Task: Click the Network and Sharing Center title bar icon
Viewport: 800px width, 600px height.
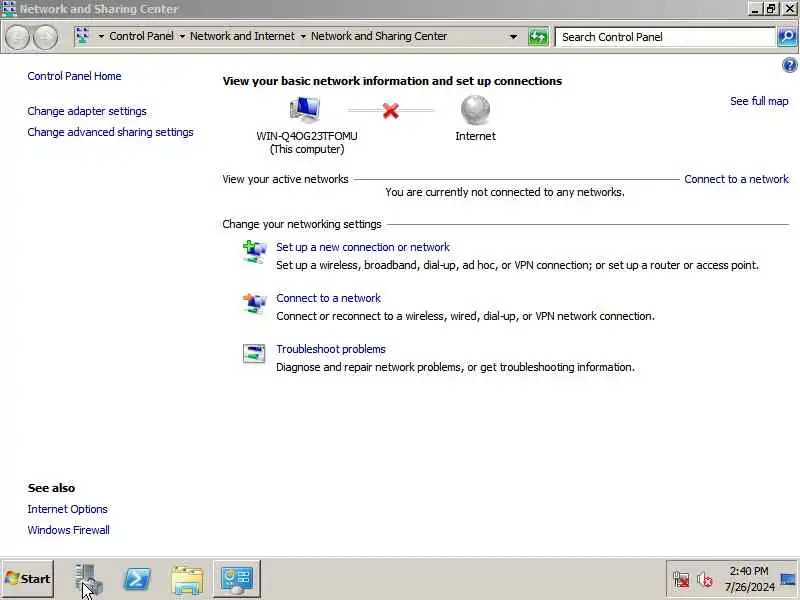Action: pyautogui.click(x=9, y=9)
